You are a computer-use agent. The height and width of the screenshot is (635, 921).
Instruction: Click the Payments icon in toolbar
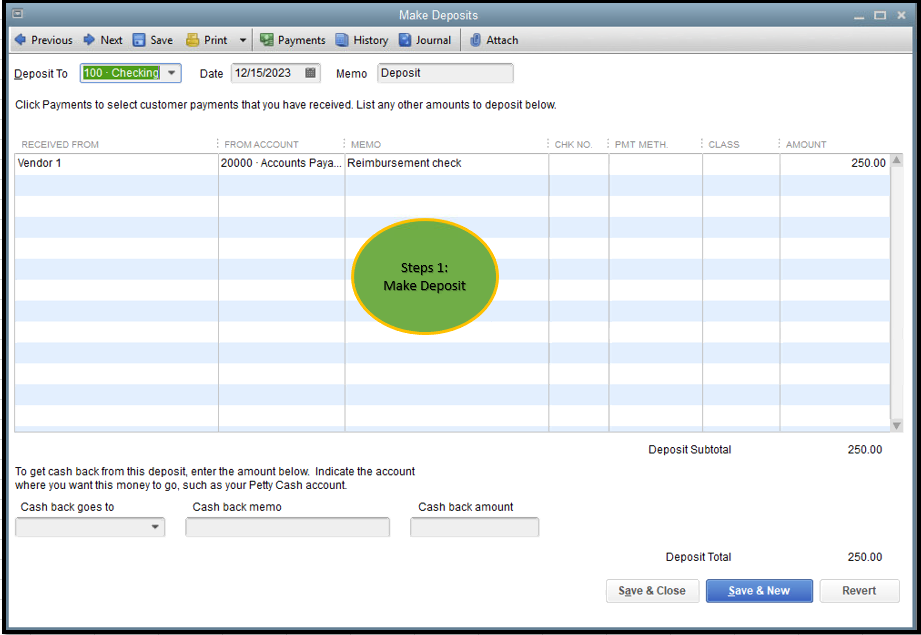pos(267,40)
